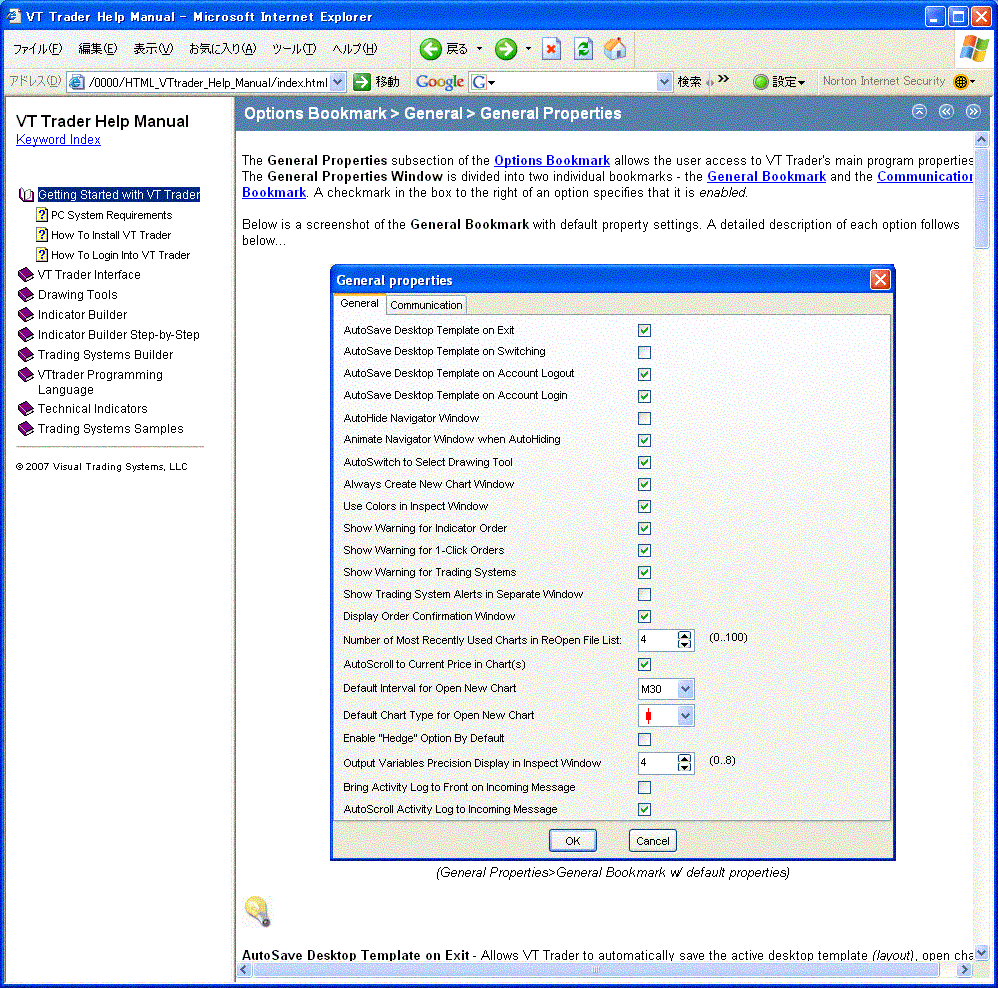Click the Norton Internet Security globe icon

click(x=960, y=81)
